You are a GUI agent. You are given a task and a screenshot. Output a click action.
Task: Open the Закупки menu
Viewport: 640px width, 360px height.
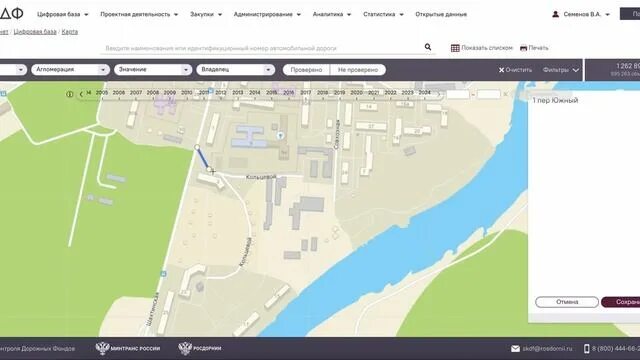click(206, 14)
